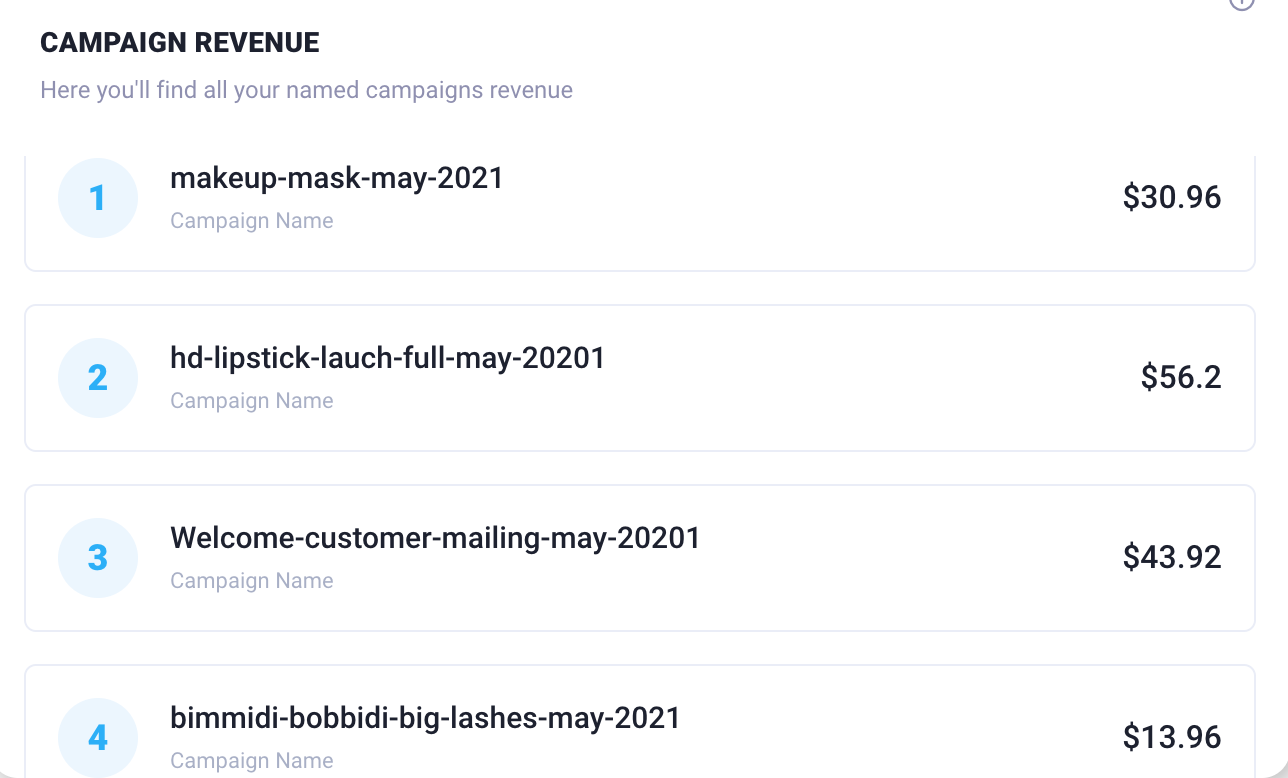Image resolution: width=1288 pixels, height=778 pixels.
Task: Click Campaign Name label under hd-lipstick-lauch-full-may-20201
Action: click(x=252, y=401)
